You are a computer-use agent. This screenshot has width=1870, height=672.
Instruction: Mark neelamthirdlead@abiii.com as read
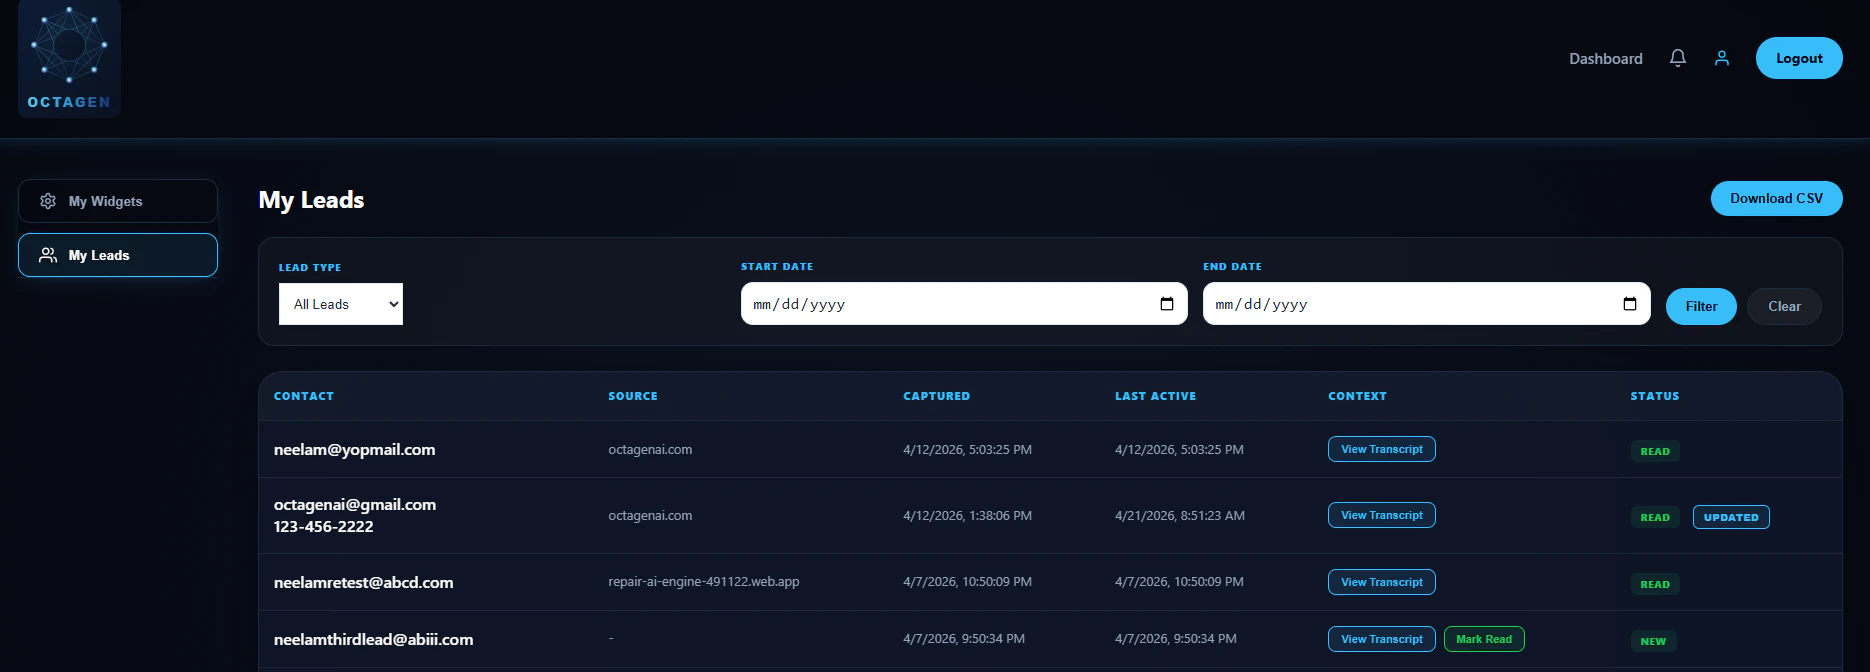click(1484, 639)
